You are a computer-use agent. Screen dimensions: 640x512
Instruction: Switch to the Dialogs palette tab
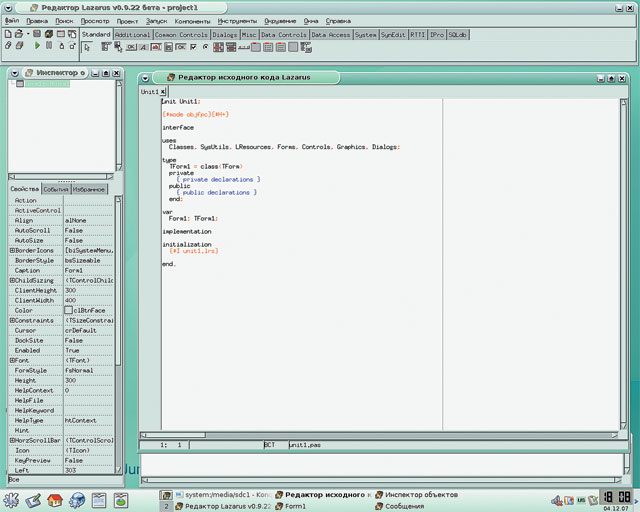coord(225,35)
